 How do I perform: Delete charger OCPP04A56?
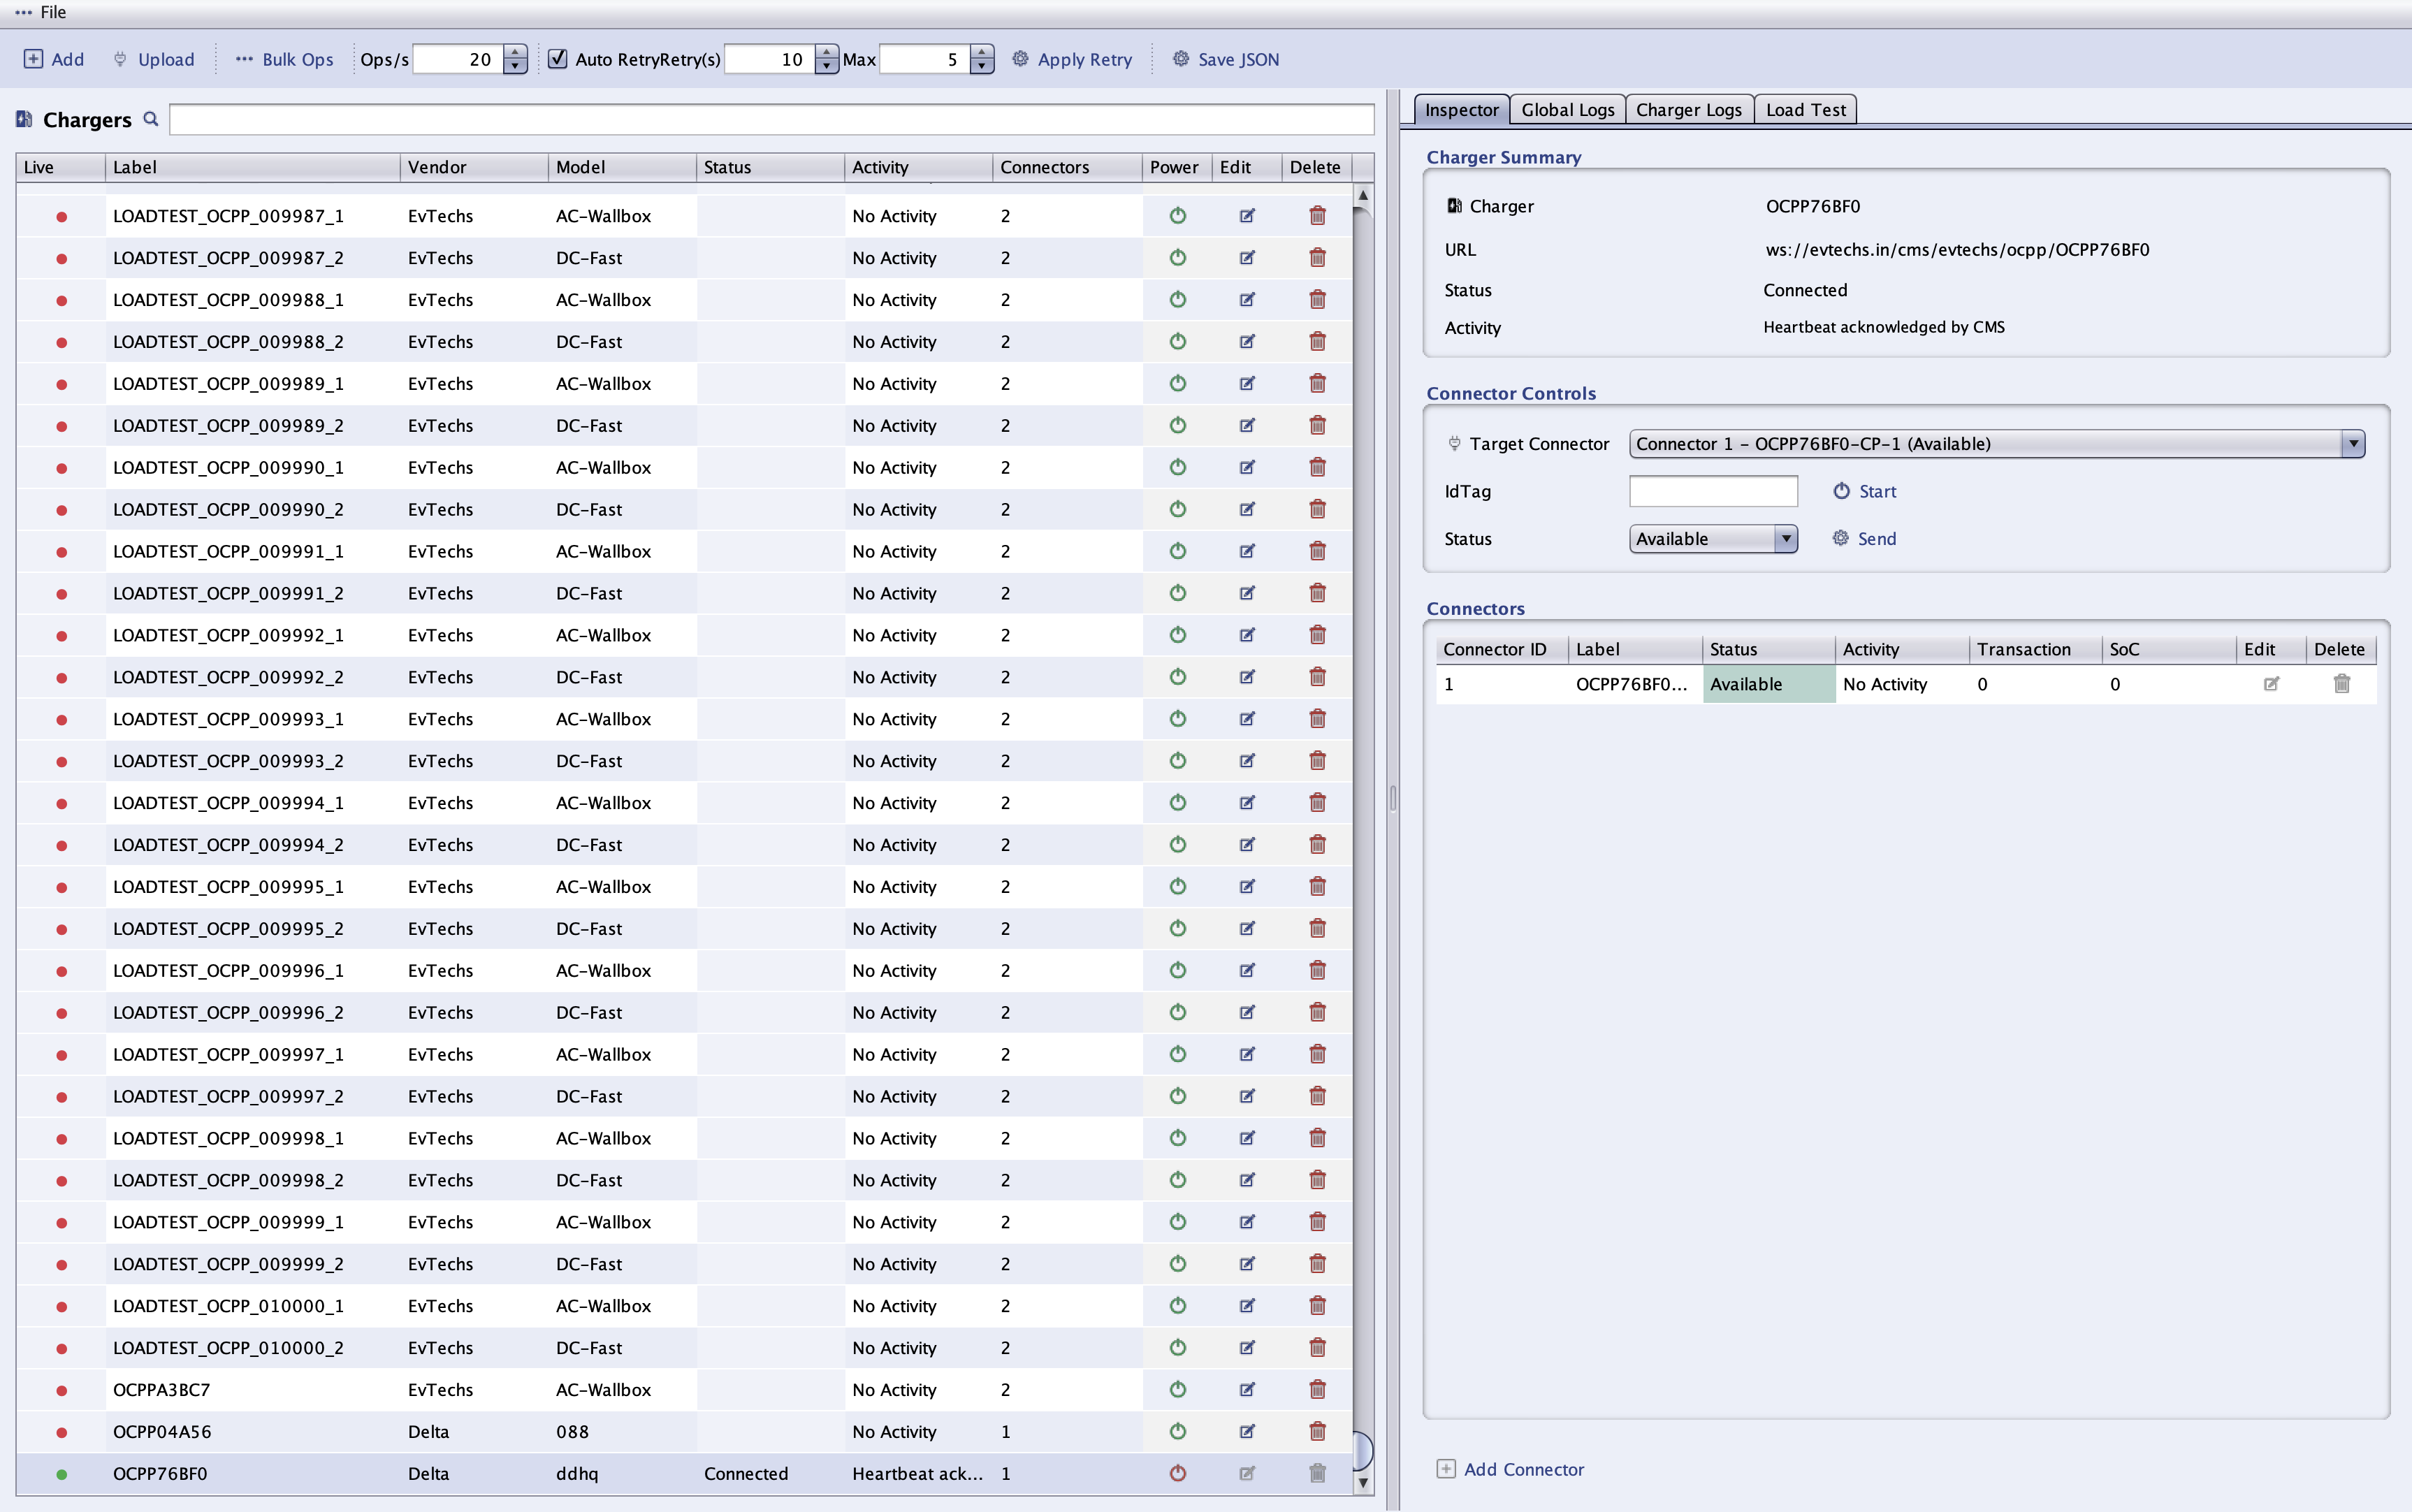tap(1317, 1431)
